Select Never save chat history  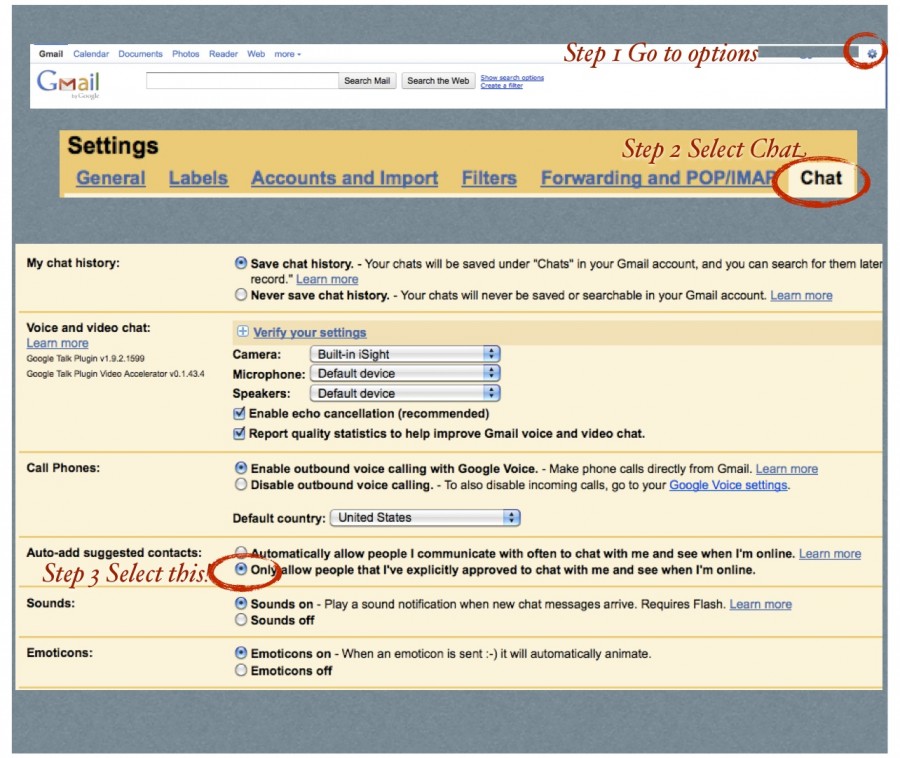[x=240, y=295]
